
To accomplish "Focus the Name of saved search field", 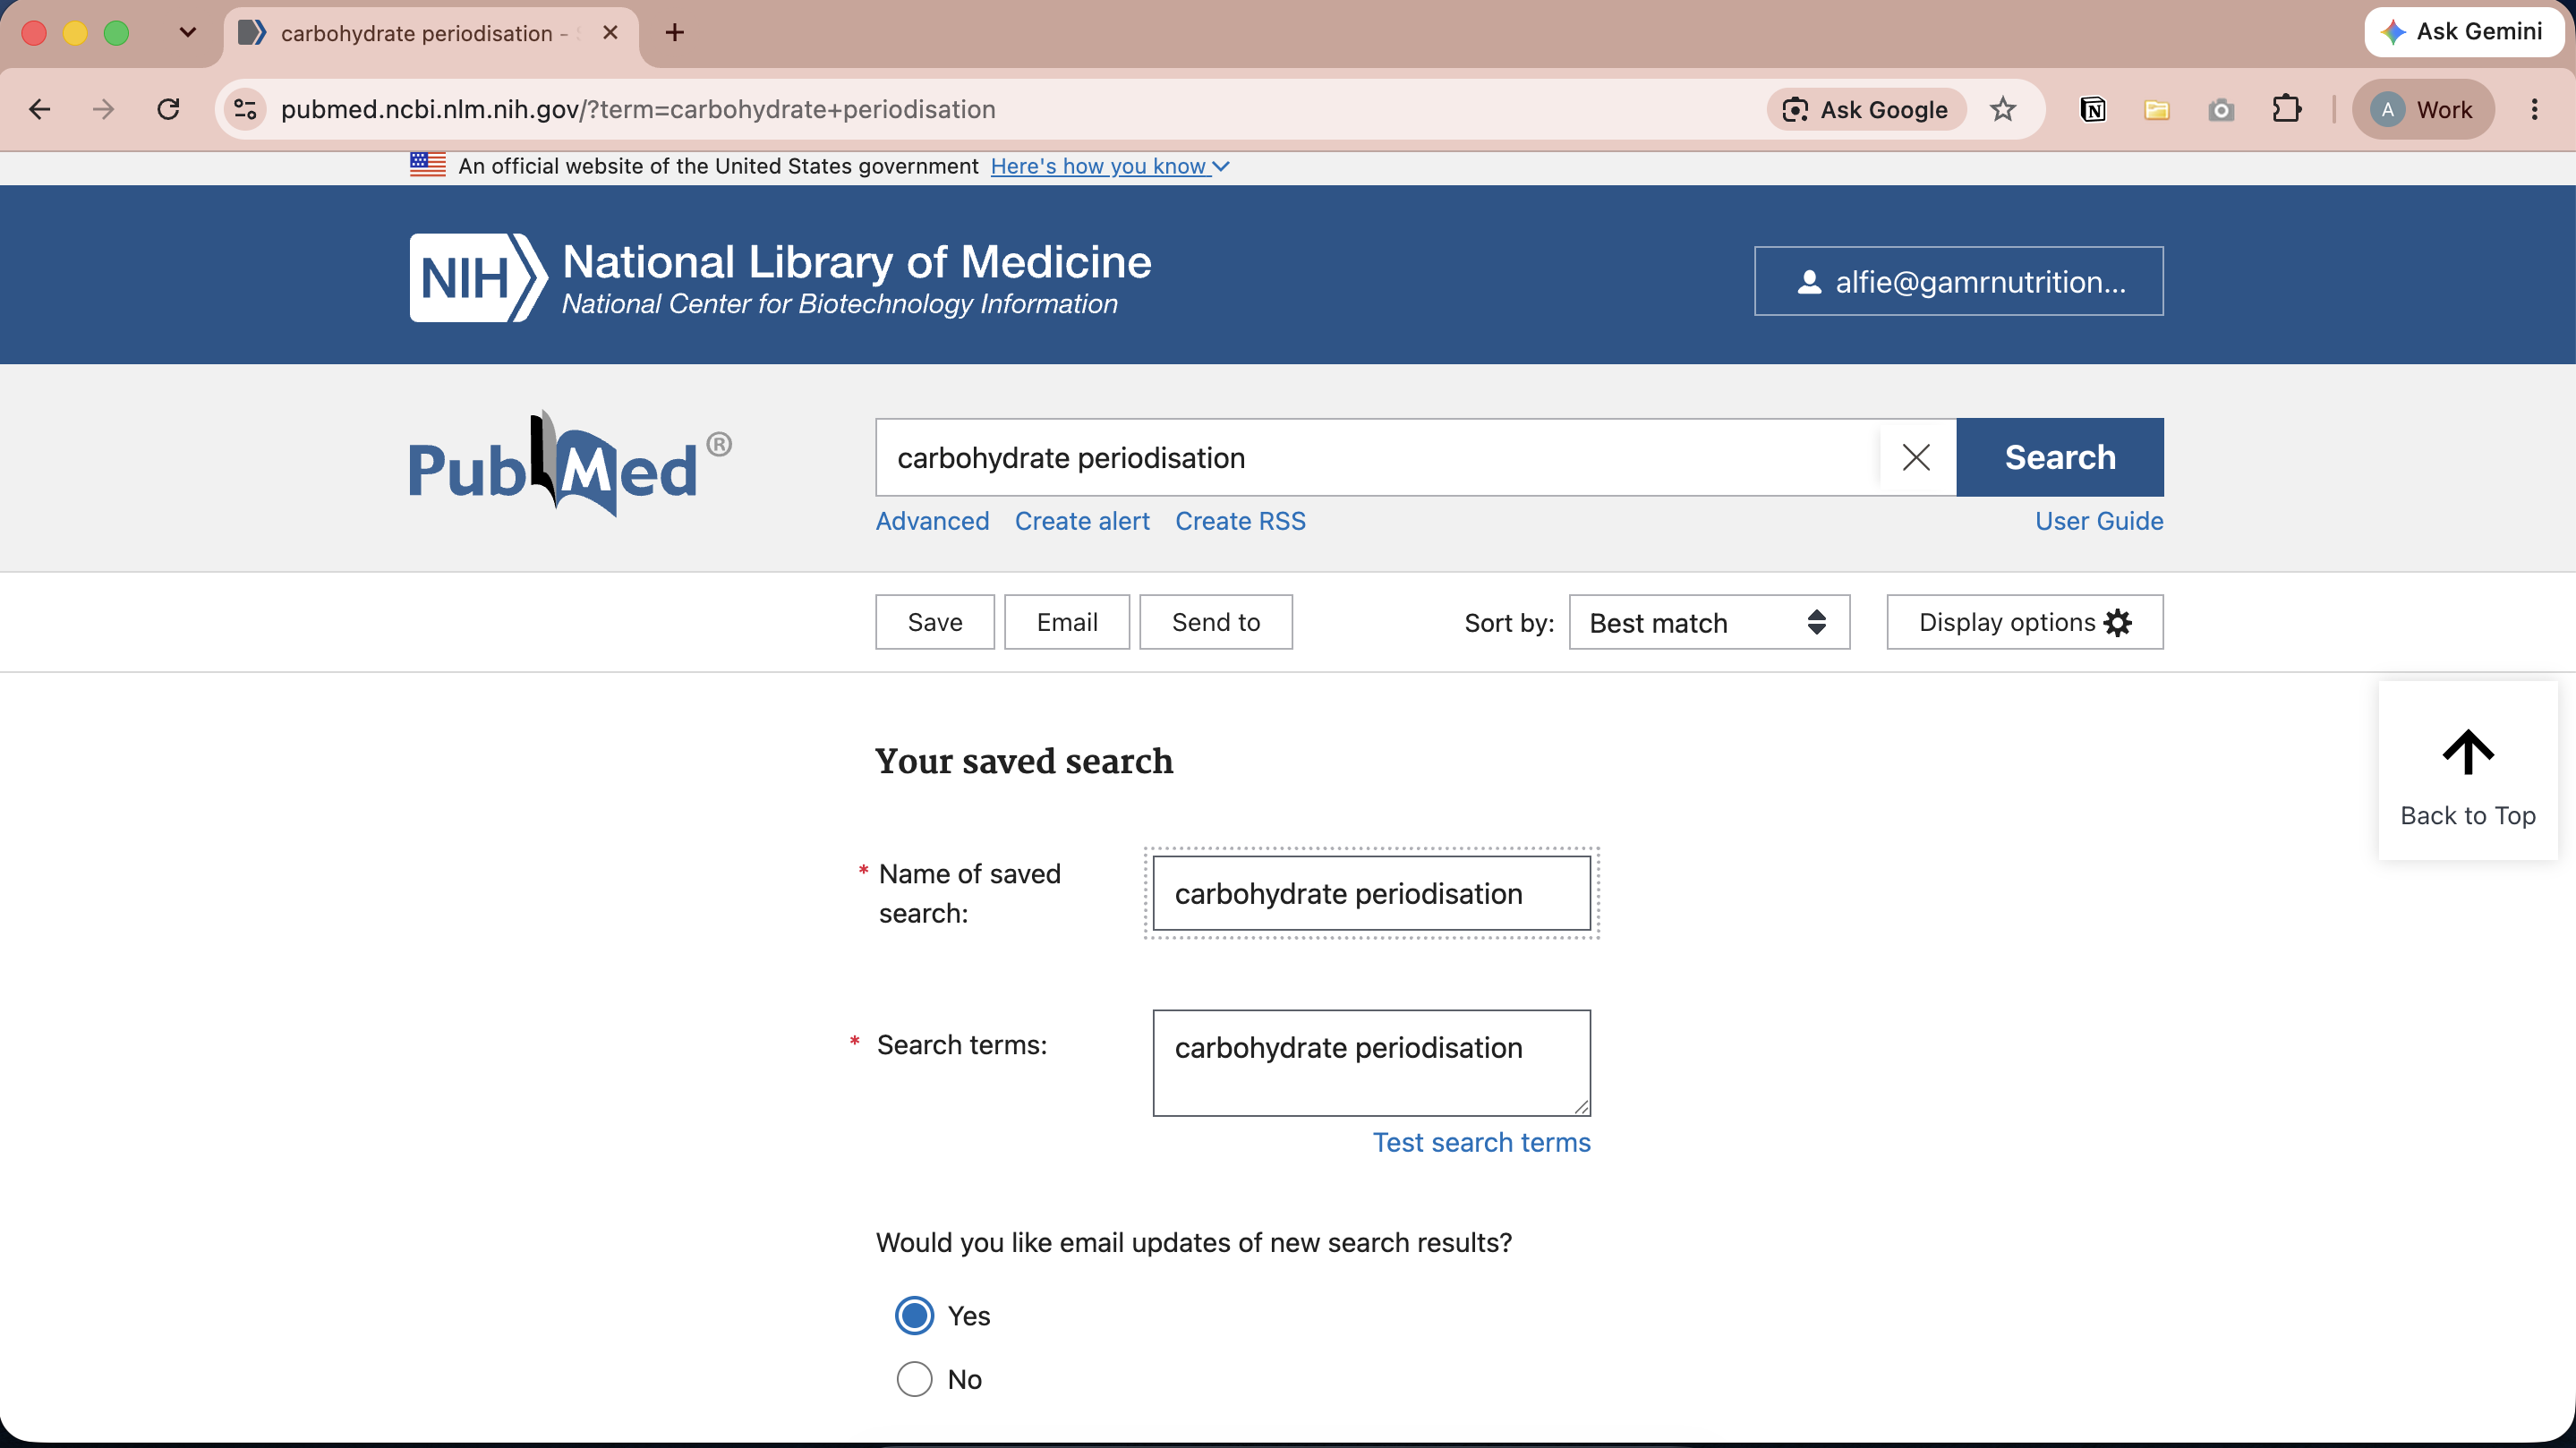I will tap(1371, 893).
